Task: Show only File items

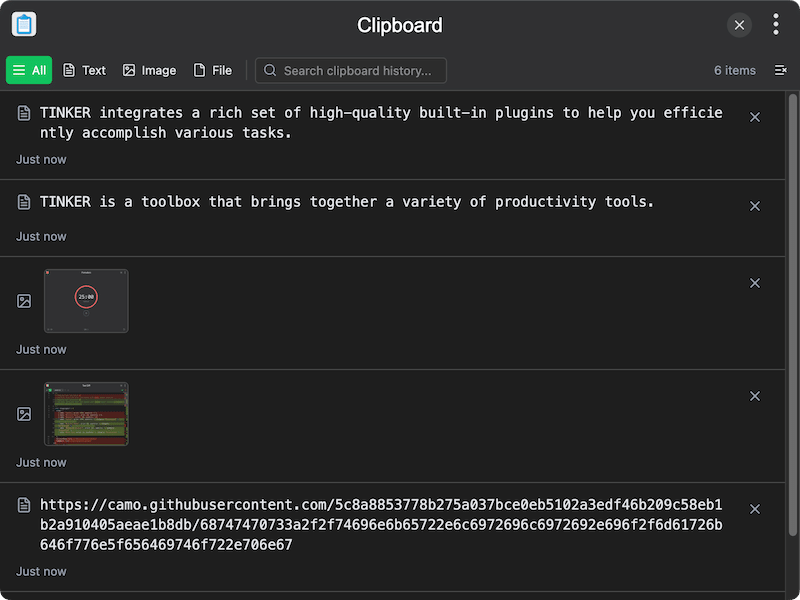Action: tap(212, 70)
